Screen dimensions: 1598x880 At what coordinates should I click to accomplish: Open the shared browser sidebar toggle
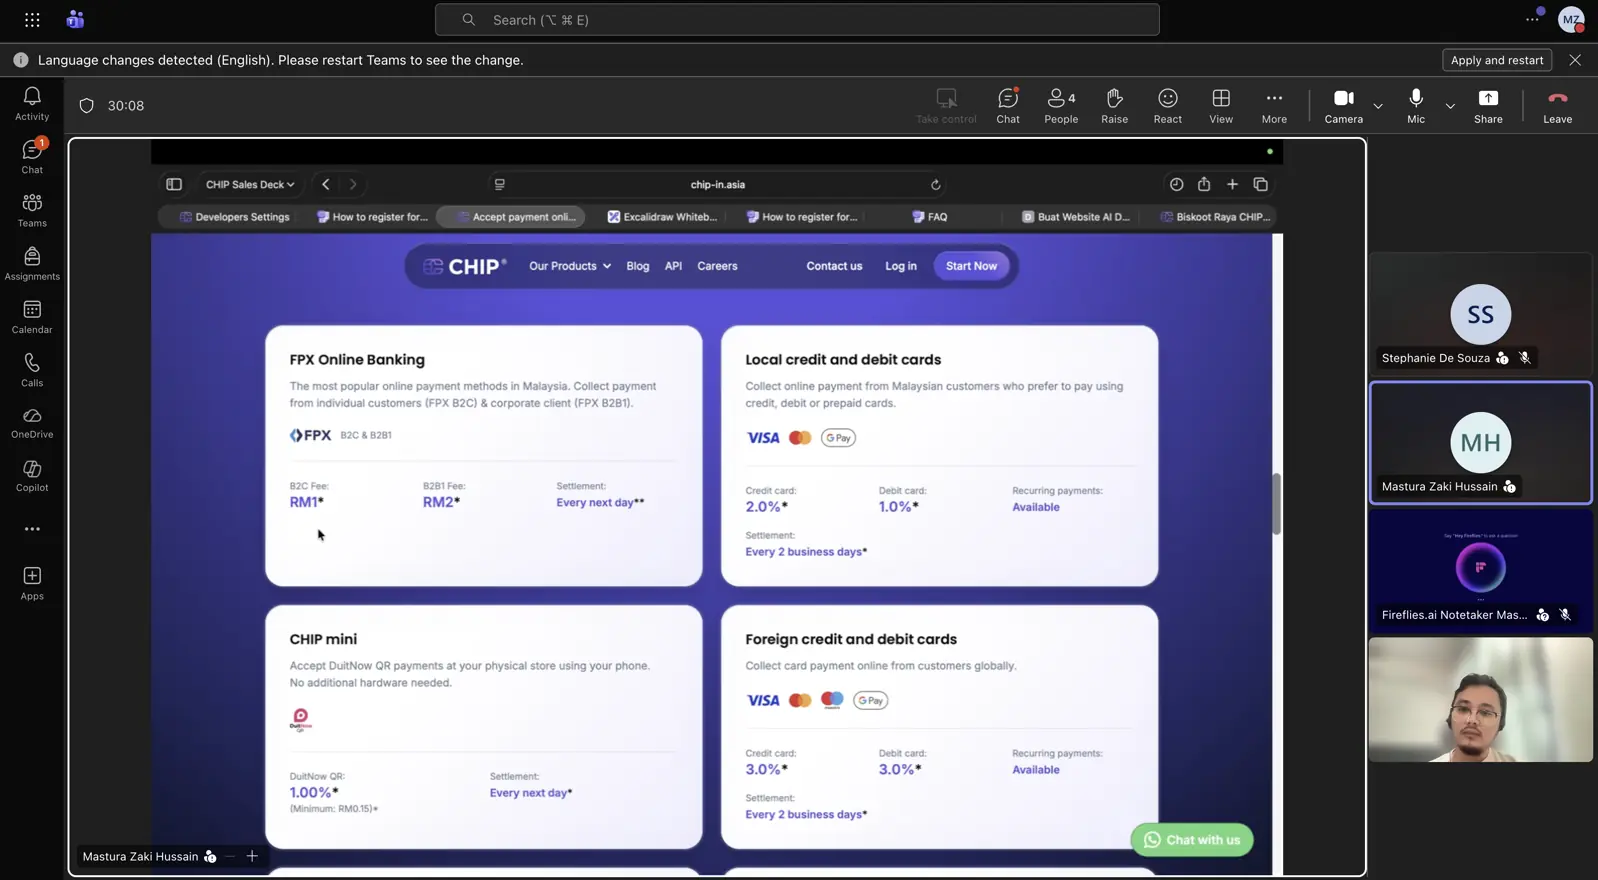(x=174, y=185)
